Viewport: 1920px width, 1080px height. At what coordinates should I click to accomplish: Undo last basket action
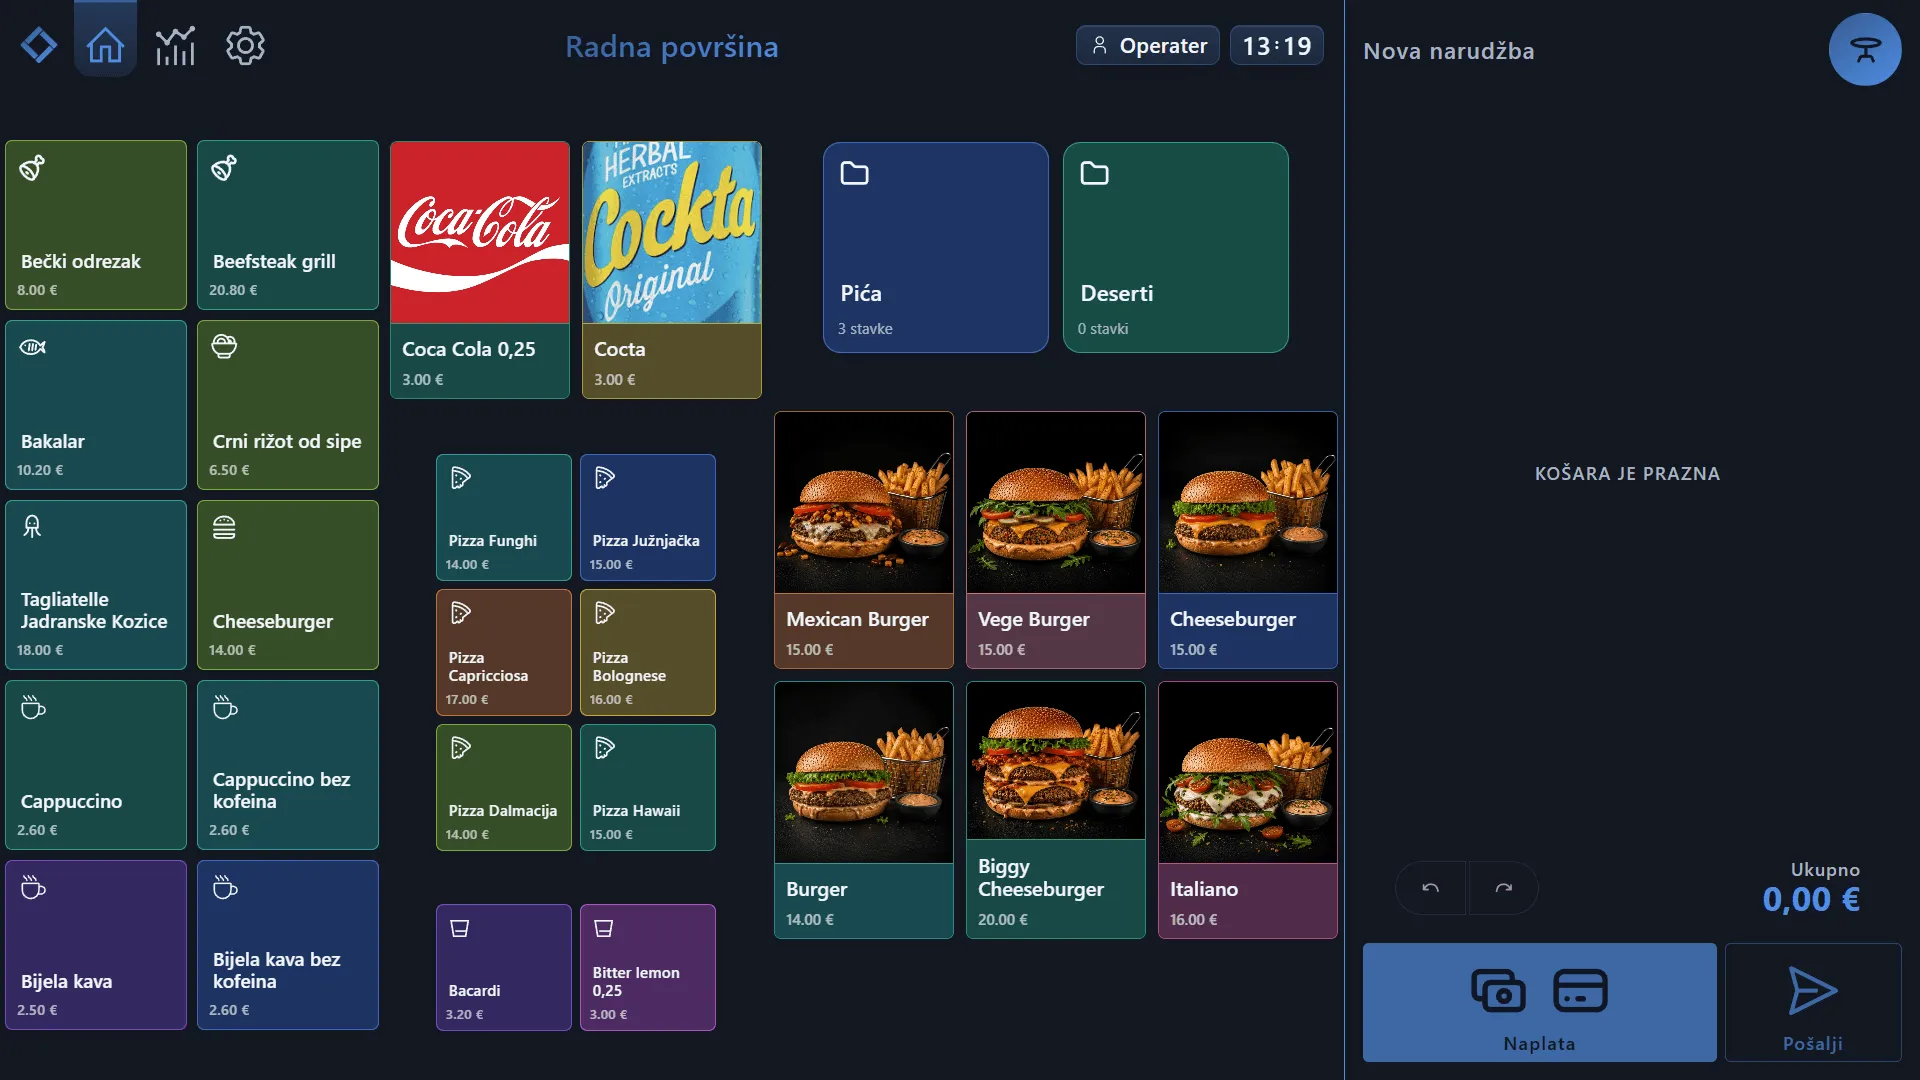pyautogui.click(x=1431, y=888)
